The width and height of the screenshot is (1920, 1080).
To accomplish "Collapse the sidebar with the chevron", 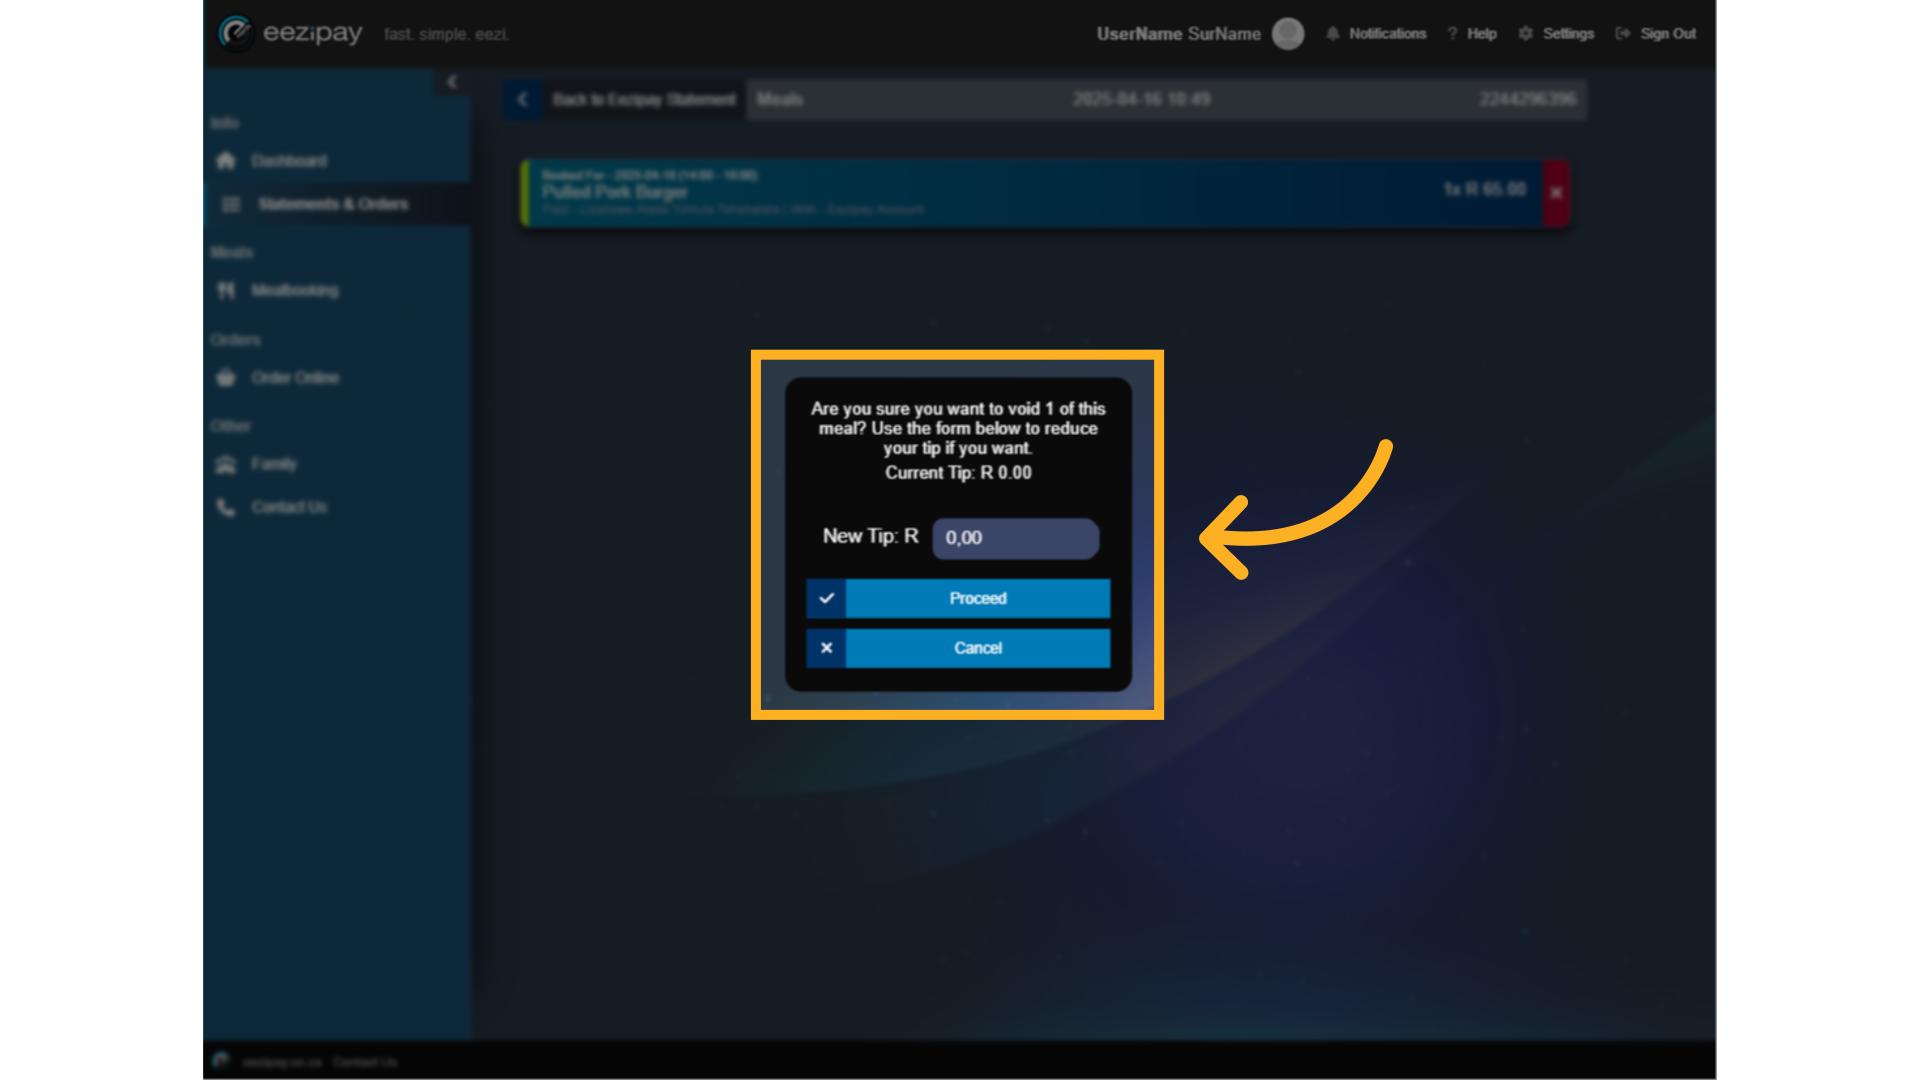I will tap(452, 82).
